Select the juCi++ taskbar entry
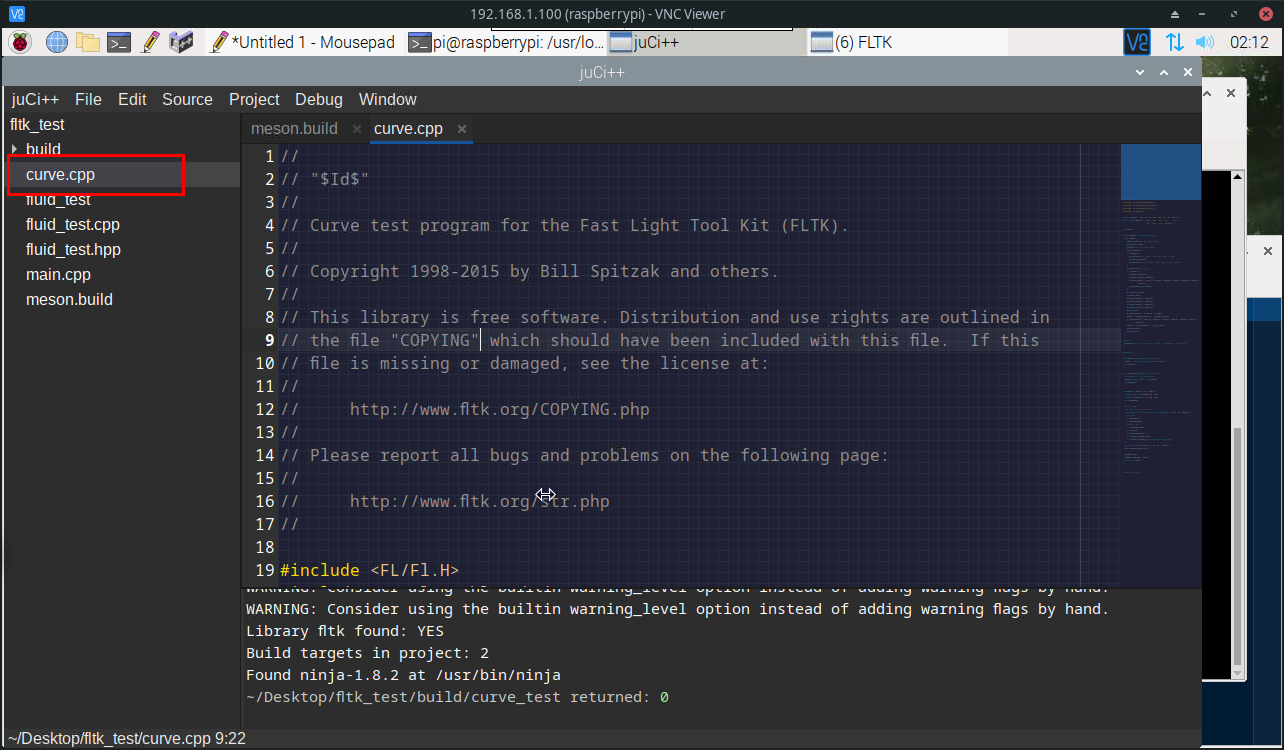Screen dimensions: 1284x750 coord(706,42)
